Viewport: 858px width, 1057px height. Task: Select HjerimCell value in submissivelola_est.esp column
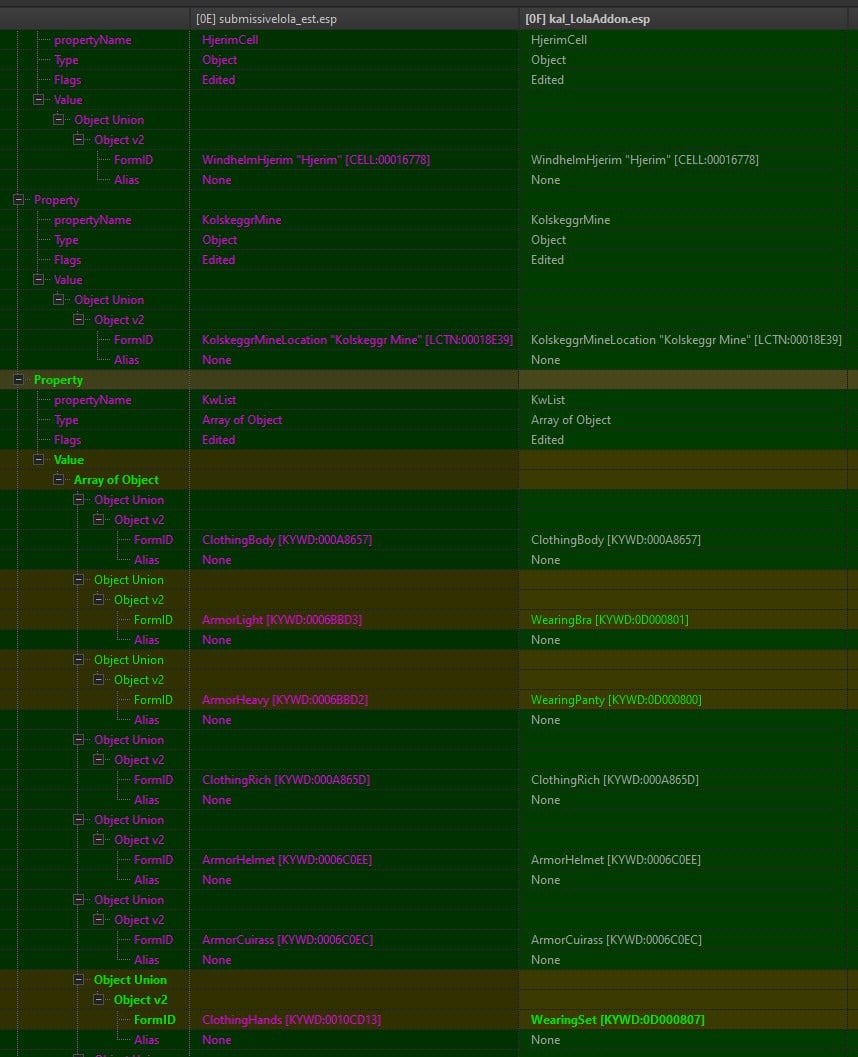(x=230, y=40)
